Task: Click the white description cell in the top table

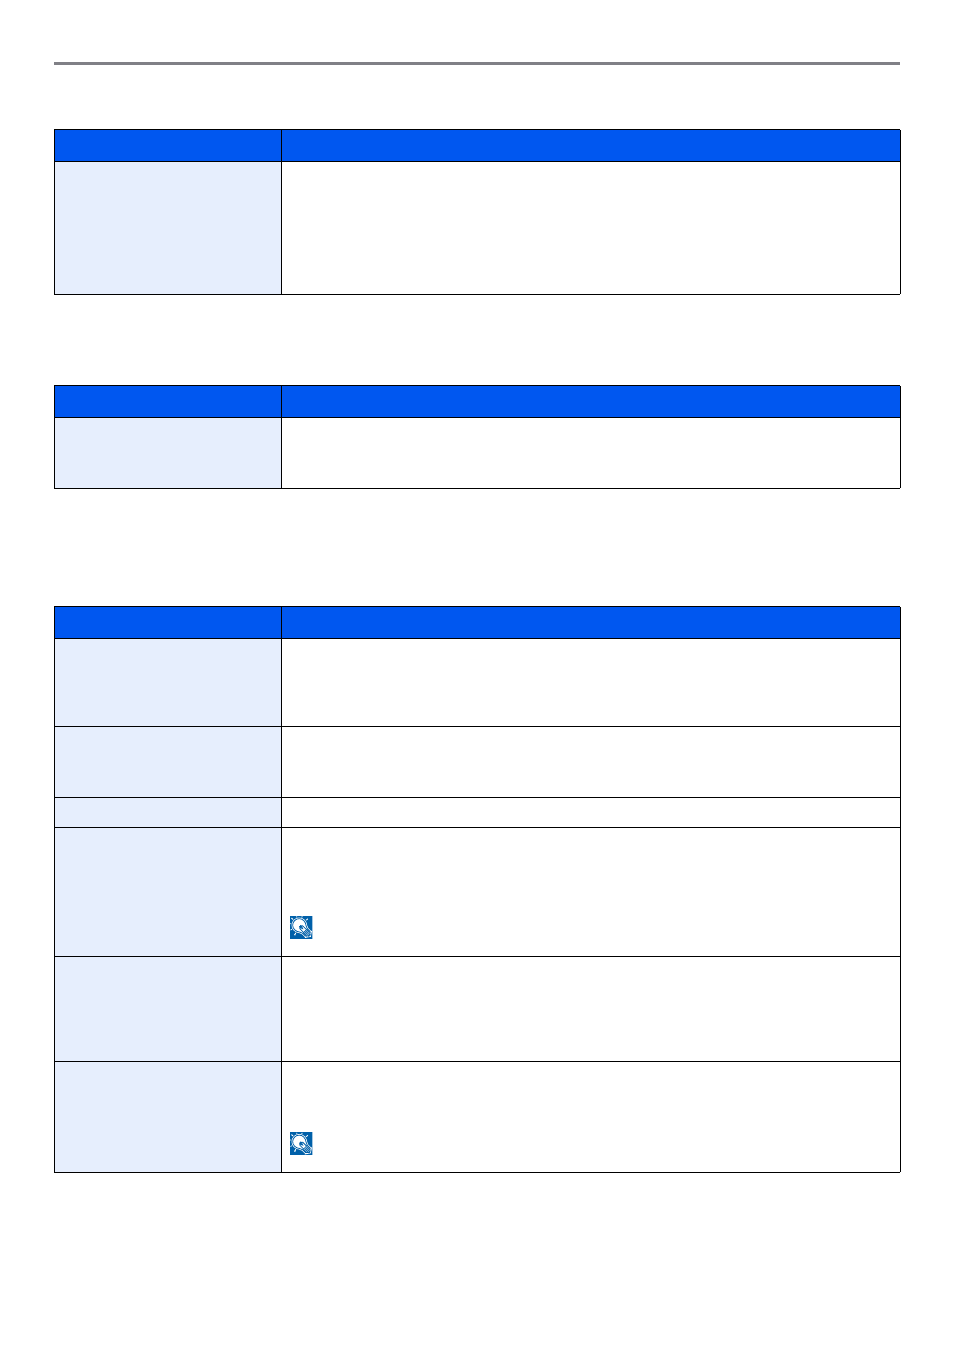Action: [x=591, y=228]
